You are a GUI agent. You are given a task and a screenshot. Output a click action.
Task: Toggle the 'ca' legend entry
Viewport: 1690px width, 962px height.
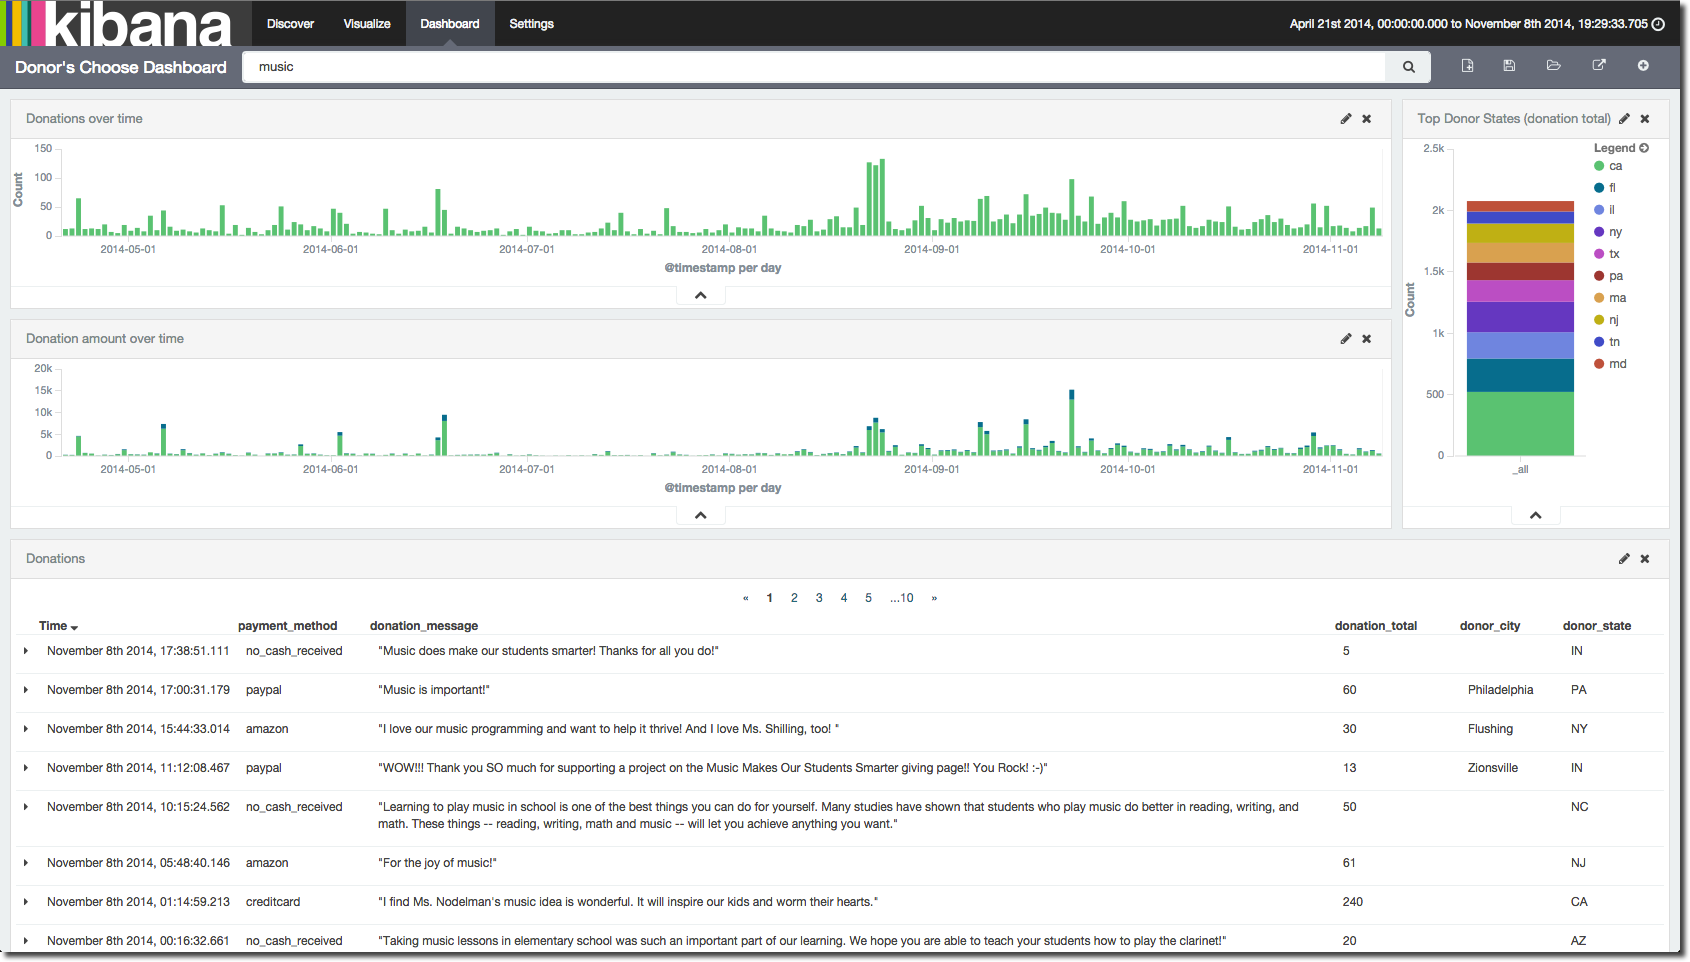pyautogui.click(x=1614, y=166)
